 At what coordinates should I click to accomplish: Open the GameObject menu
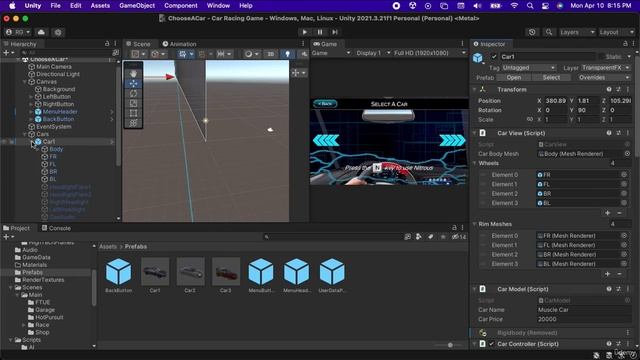click(137, 6)
